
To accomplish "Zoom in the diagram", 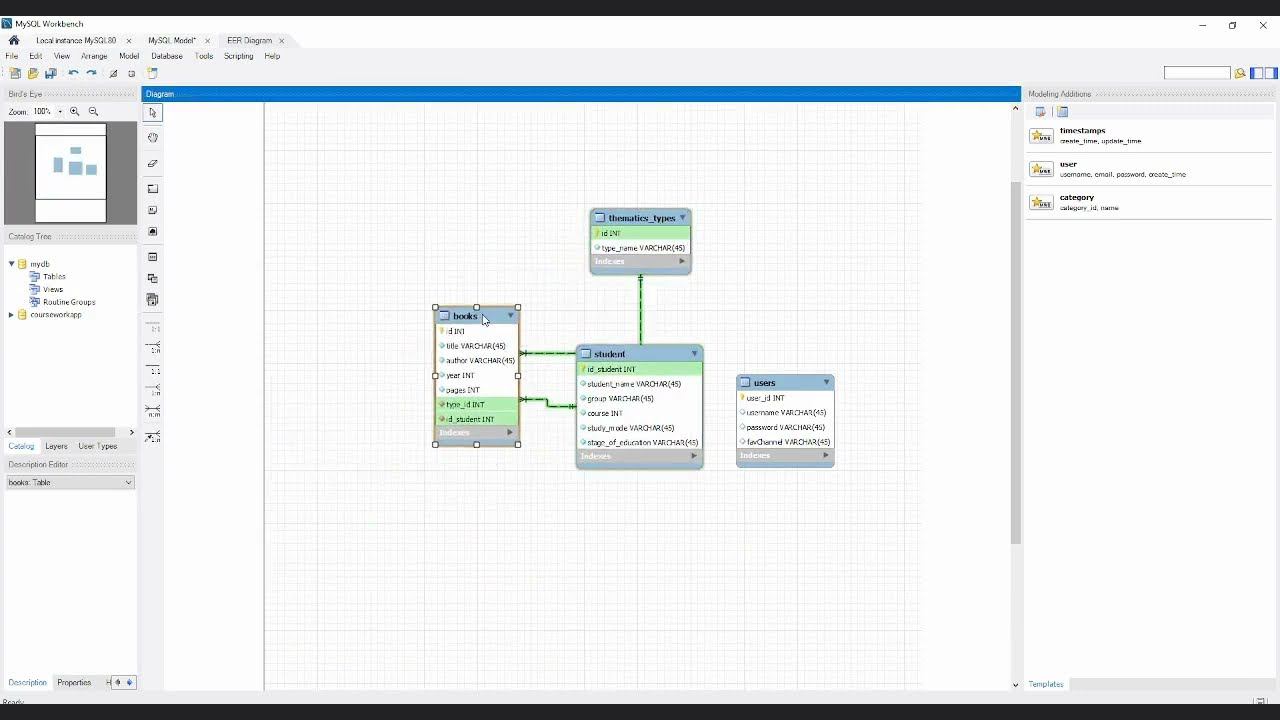I will 75,112.
